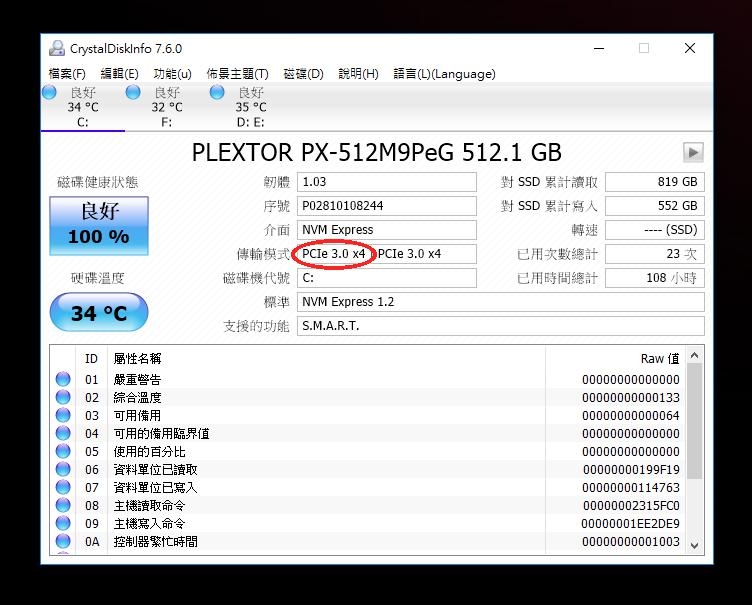This screenshot has height=605, width=752.
Task: Open the 檔案(F) menu
Action: pos(67,74)
